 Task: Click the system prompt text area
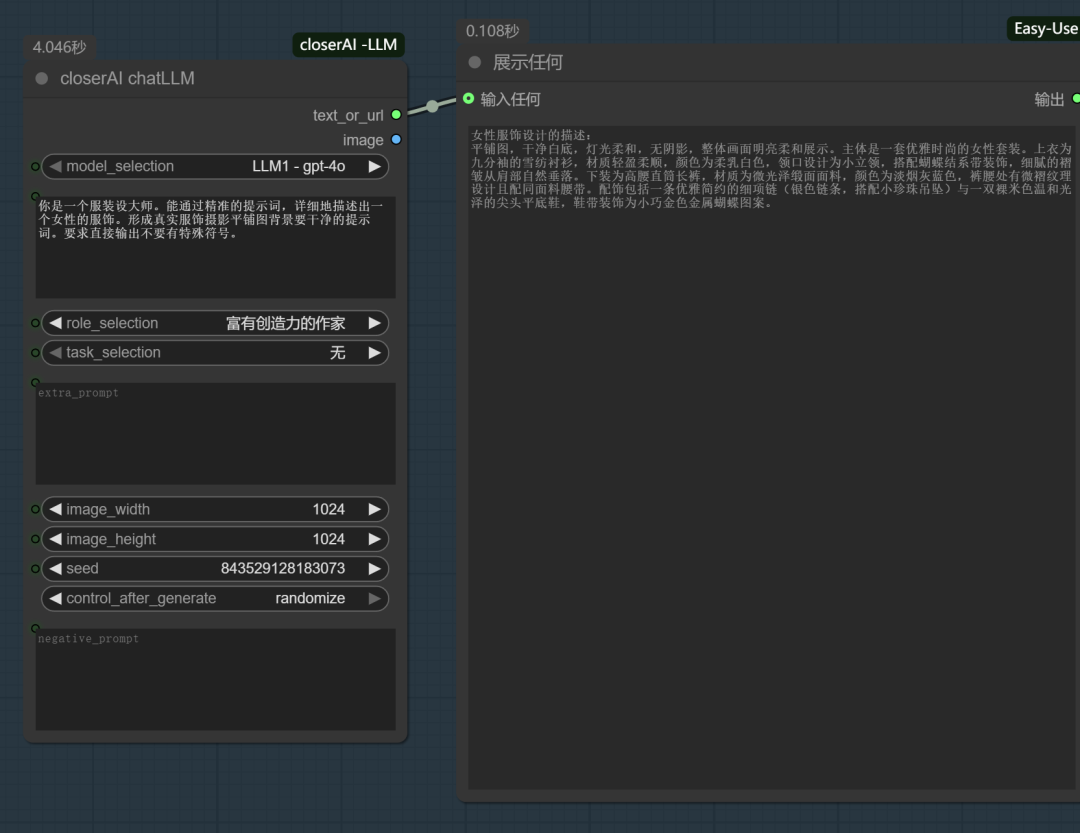click(216, 245)
